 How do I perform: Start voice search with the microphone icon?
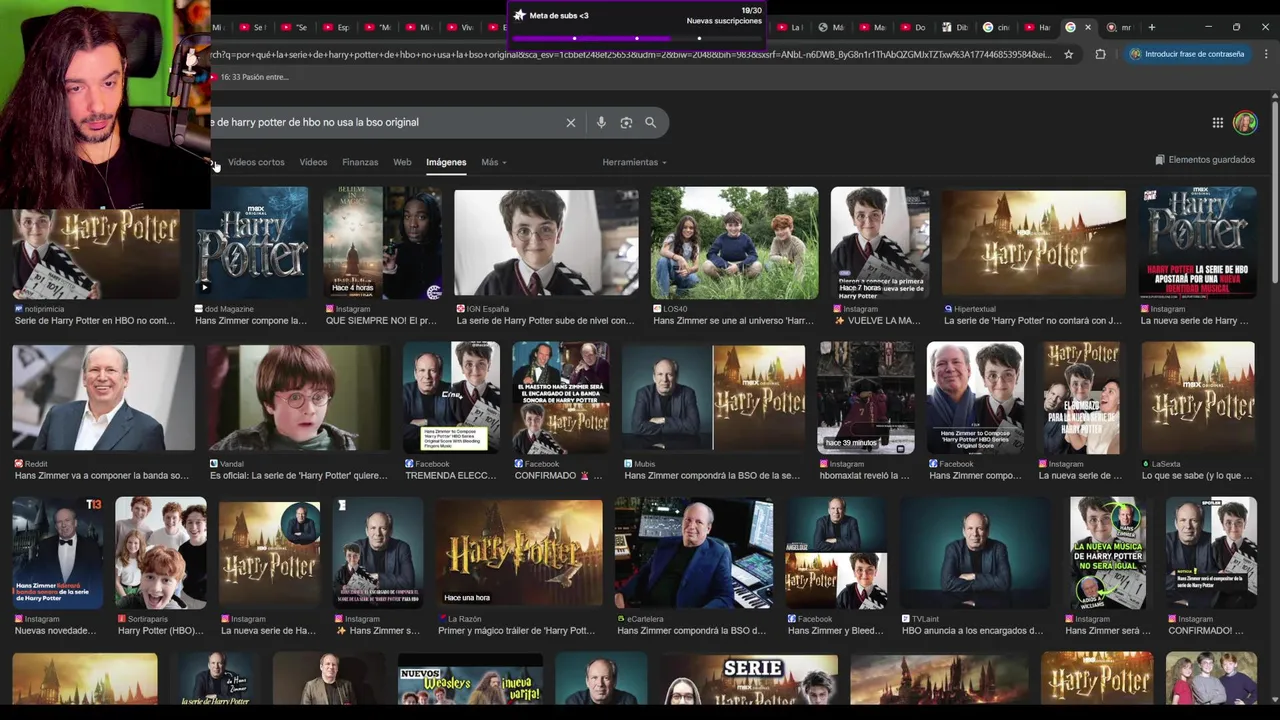601,122
